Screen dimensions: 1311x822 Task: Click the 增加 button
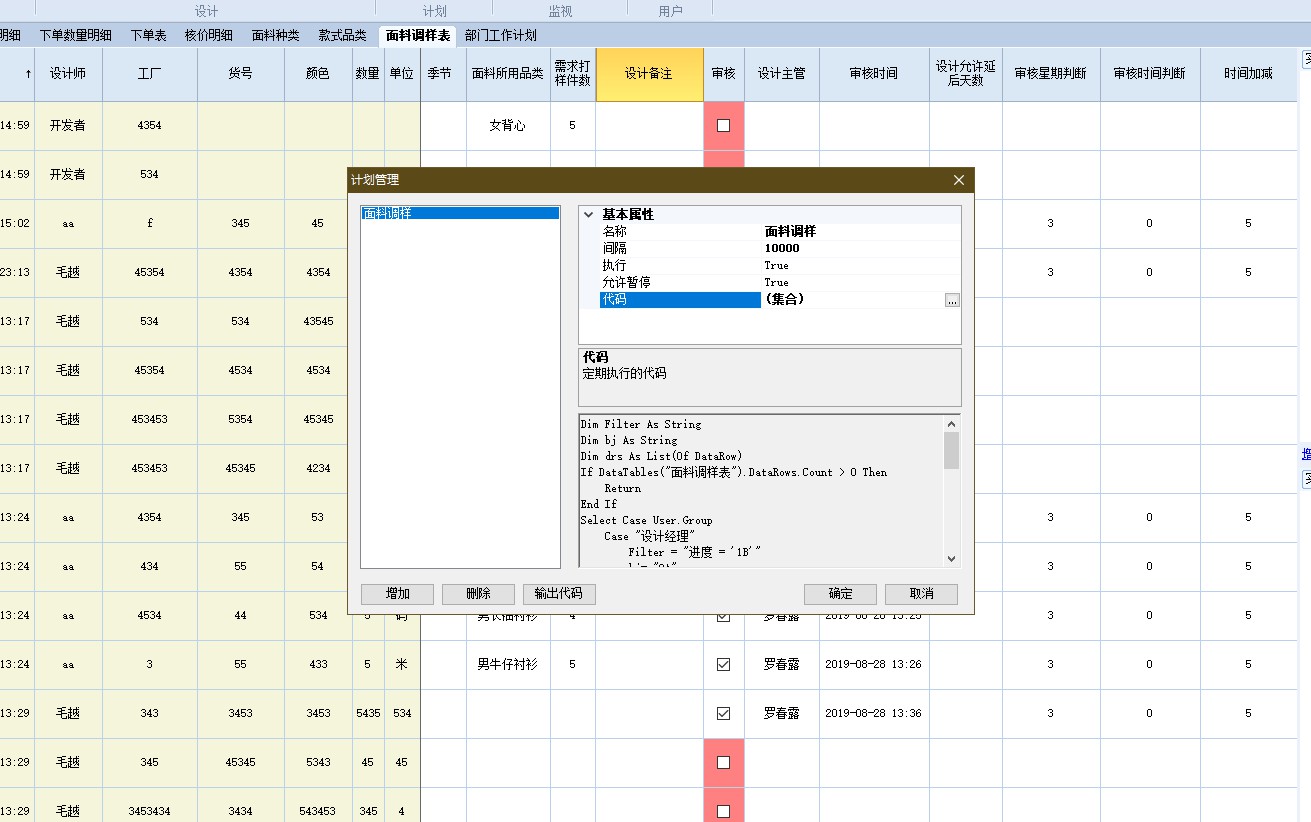pyautogui.click(x=397, y=594)
